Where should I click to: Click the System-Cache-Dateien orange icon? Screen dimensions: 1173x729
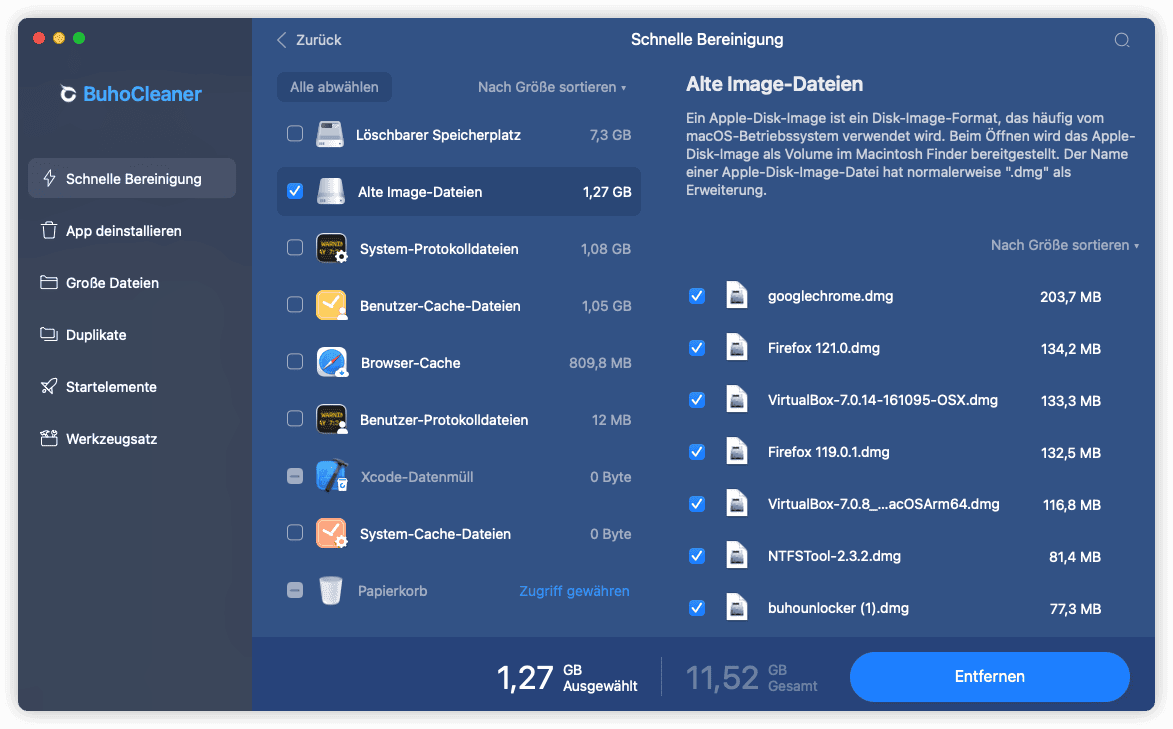tap(331, 533)
